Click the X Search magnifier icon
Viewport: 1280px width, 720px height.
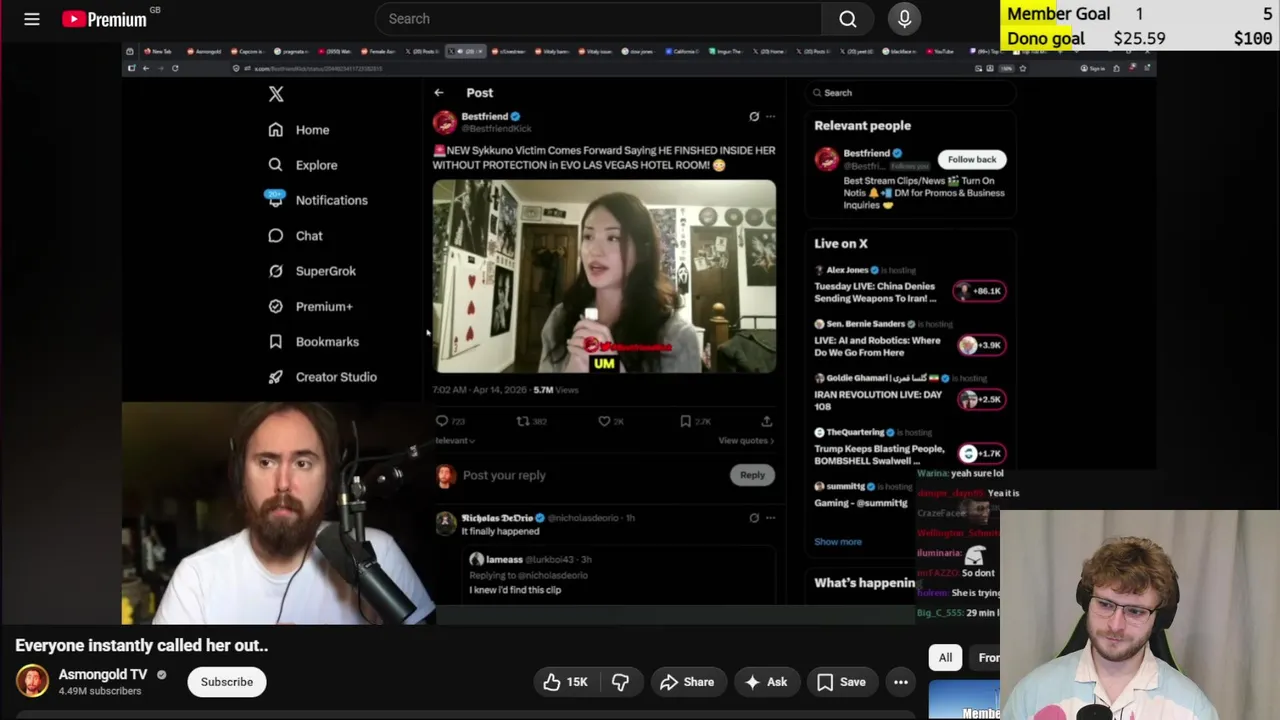click(x=818, y=93)
